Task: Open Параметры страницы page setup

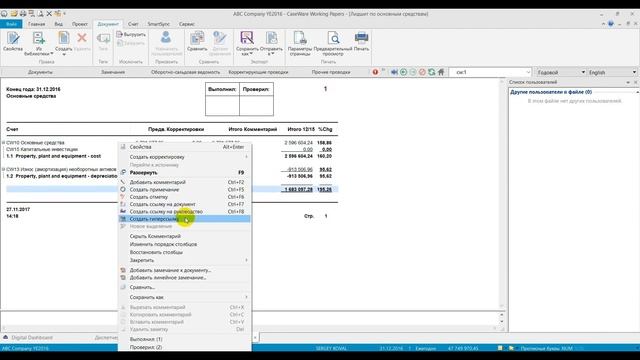Action: coord(300,44)
